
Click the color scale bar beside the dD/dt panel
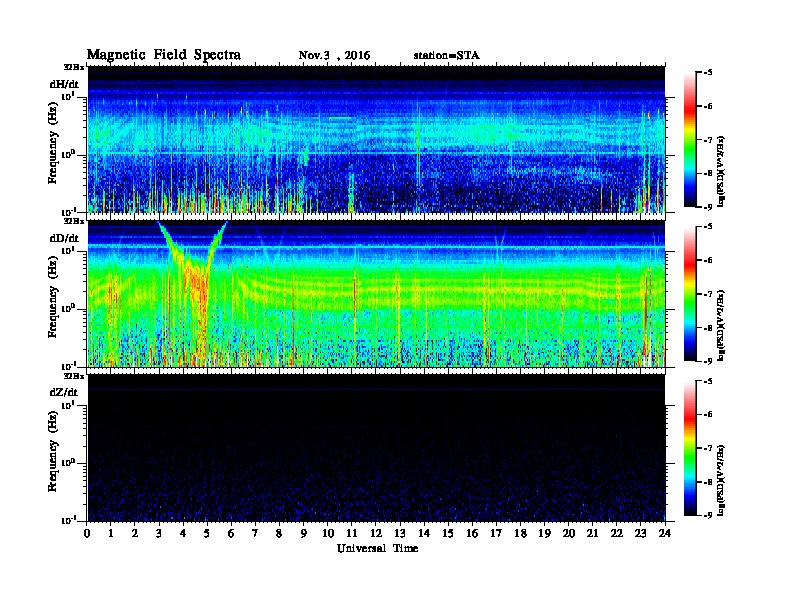689,294
